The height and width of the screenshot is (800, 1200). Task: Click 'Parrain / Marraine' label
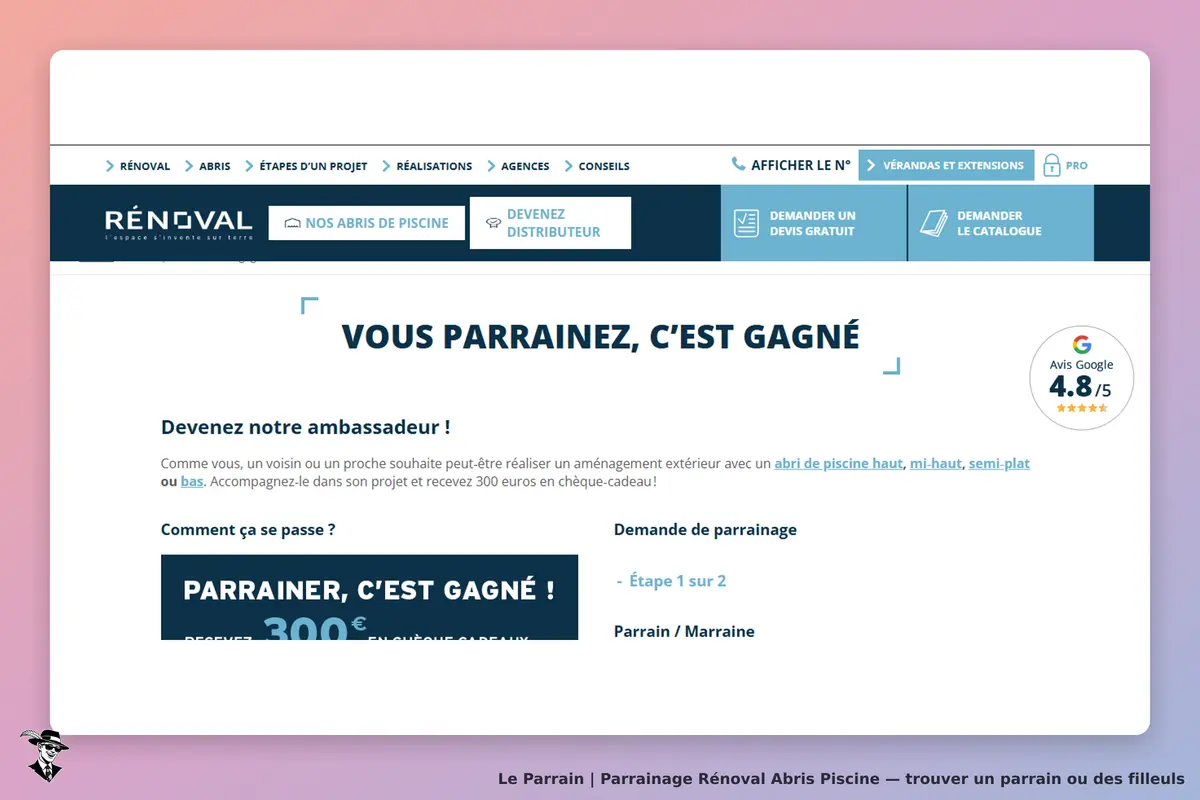pyautogui.click(x=684, y=632)
